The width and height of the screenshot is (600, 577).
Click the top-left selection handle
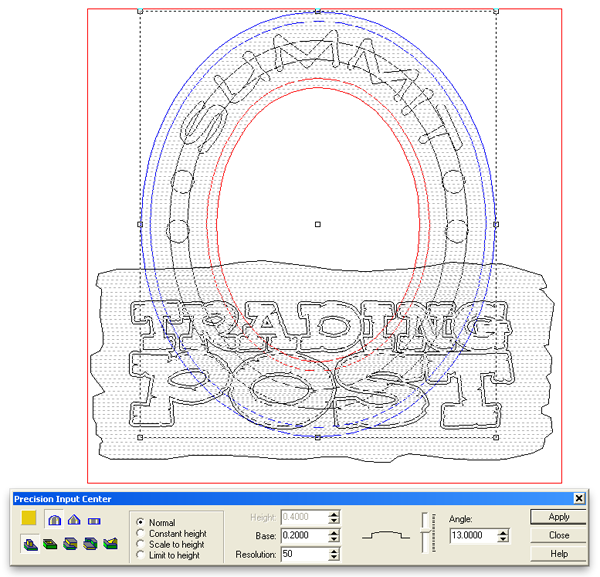click(140, 11)
